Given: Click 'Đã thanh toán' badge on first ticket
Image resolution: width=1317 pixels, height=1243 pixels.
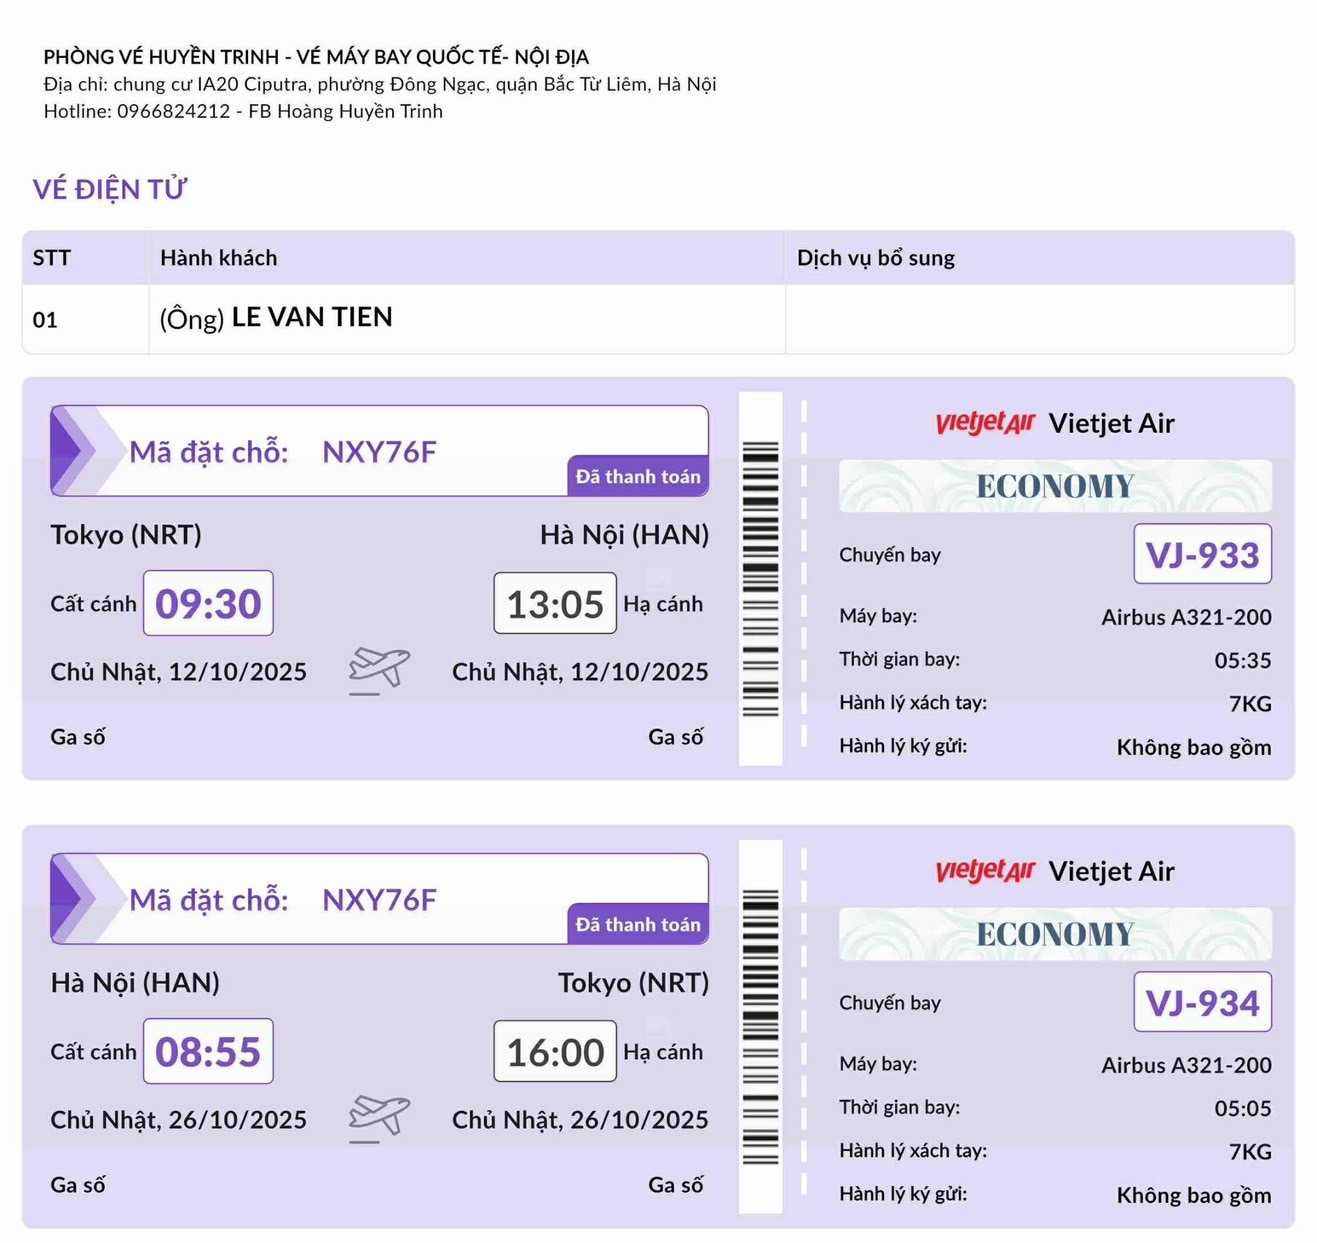Looking at the screenshot, I should [638, 477].
